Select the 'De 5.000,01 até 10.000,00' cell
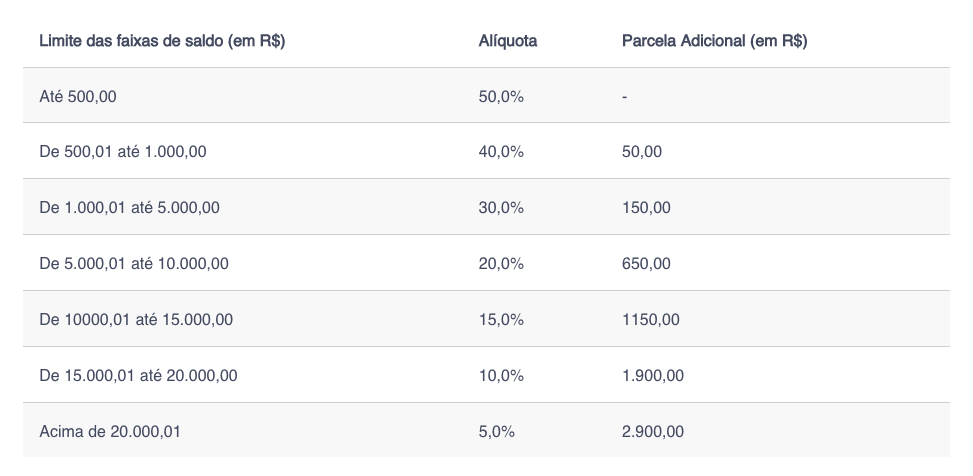The width and height of the screenshot is (973, 476). 133,264
